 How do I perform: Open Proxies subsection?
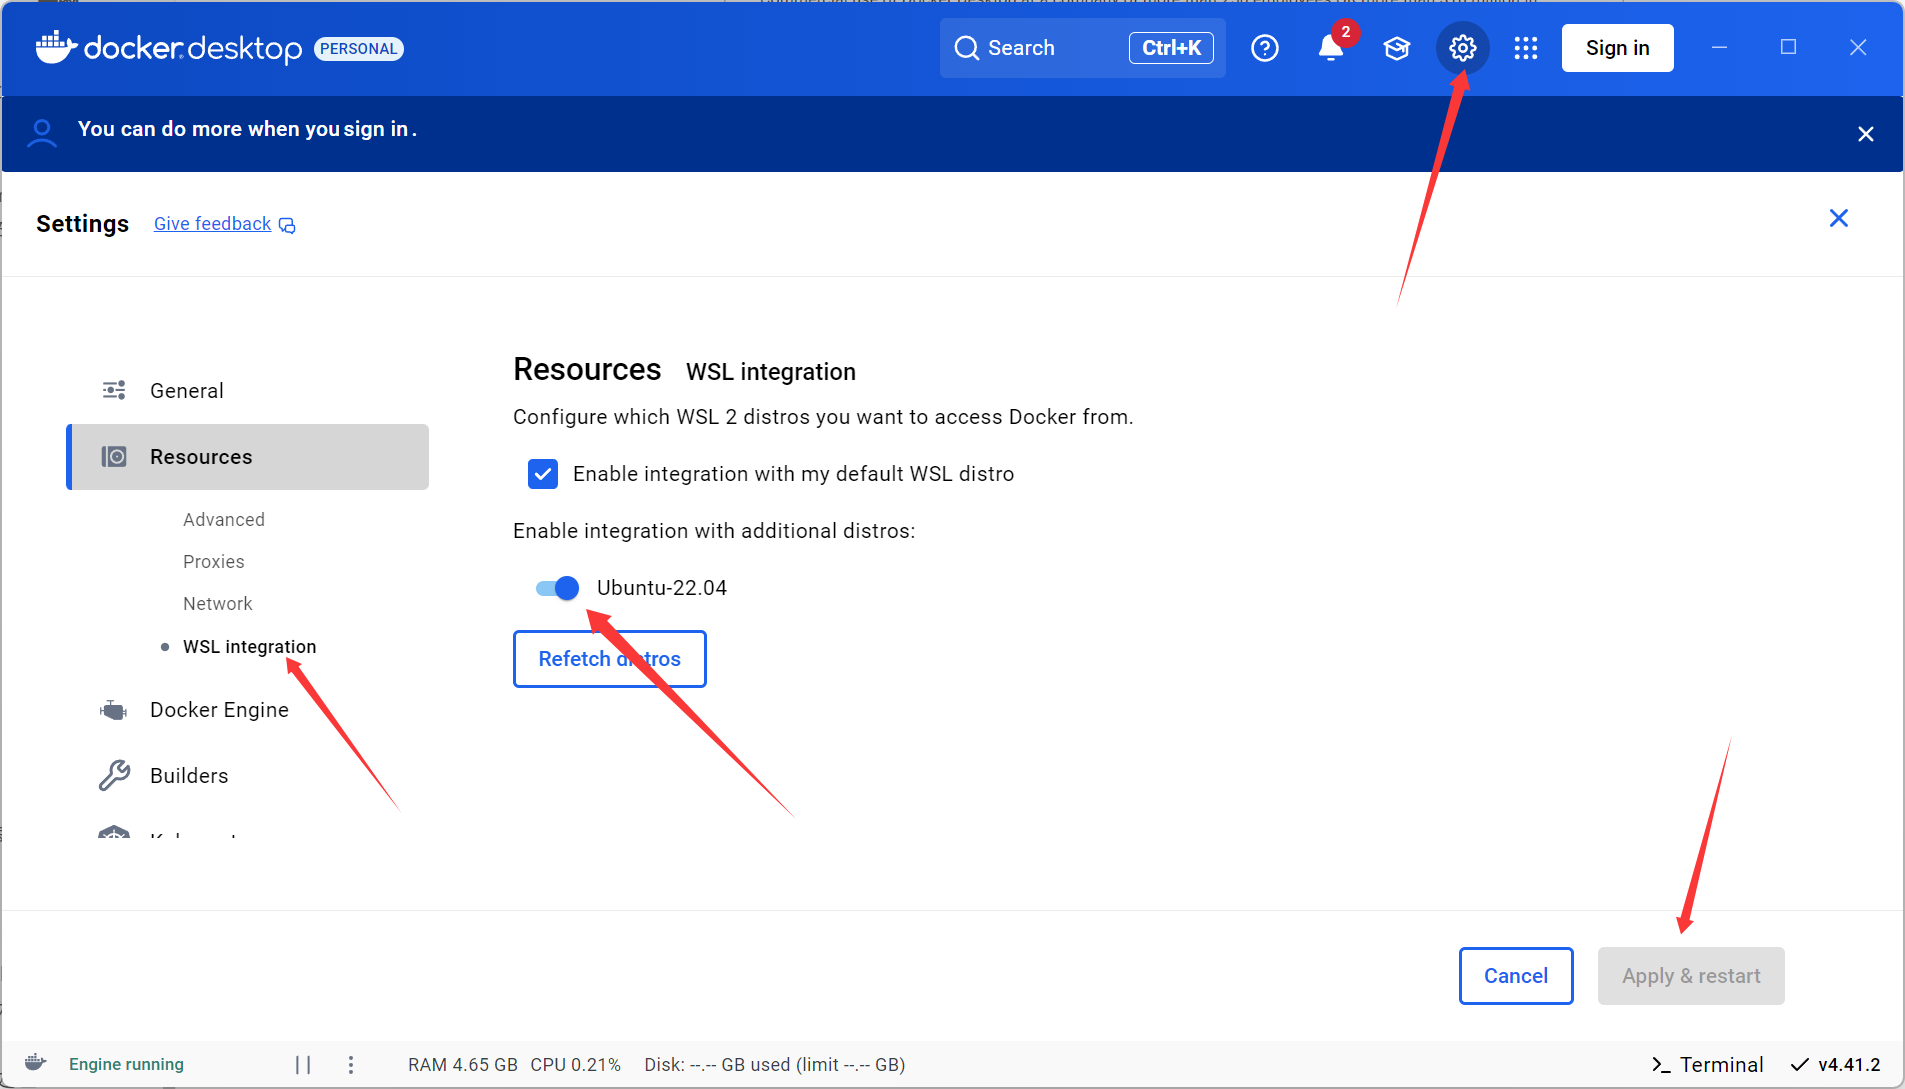point(214,562)
